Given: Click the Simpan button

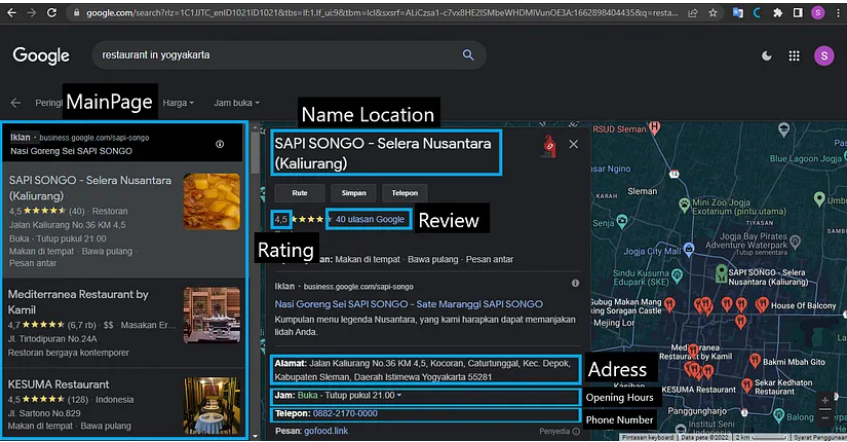Looking at the screenshot, I should point(354,193).
